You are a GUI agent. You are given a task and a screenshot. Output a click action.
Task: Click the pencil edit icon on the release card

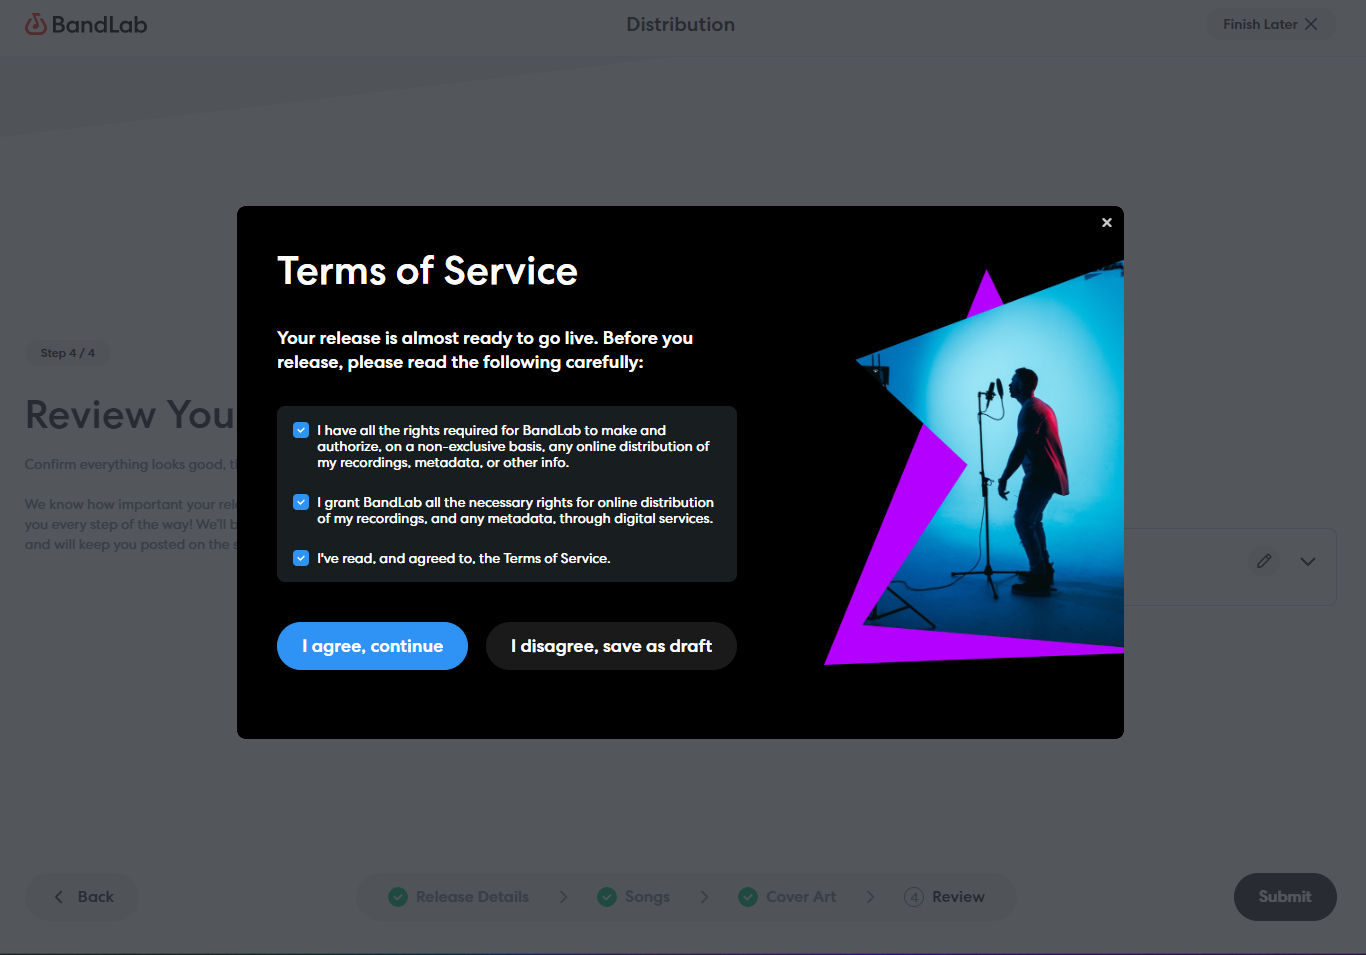(x=1264, y=561)
